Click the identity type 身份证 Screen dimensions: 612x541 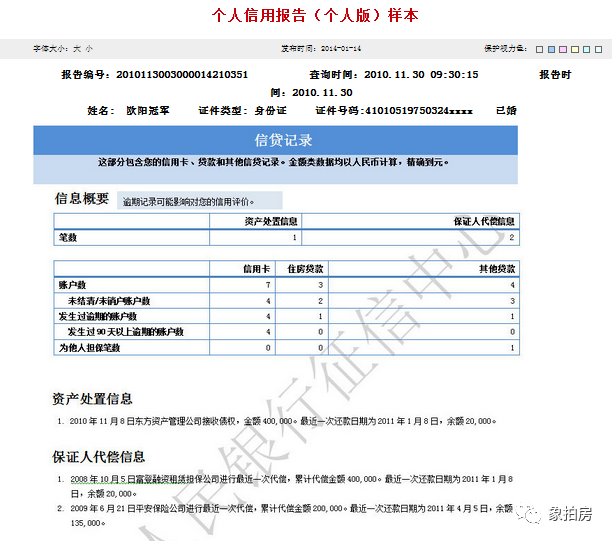point(270,110)
